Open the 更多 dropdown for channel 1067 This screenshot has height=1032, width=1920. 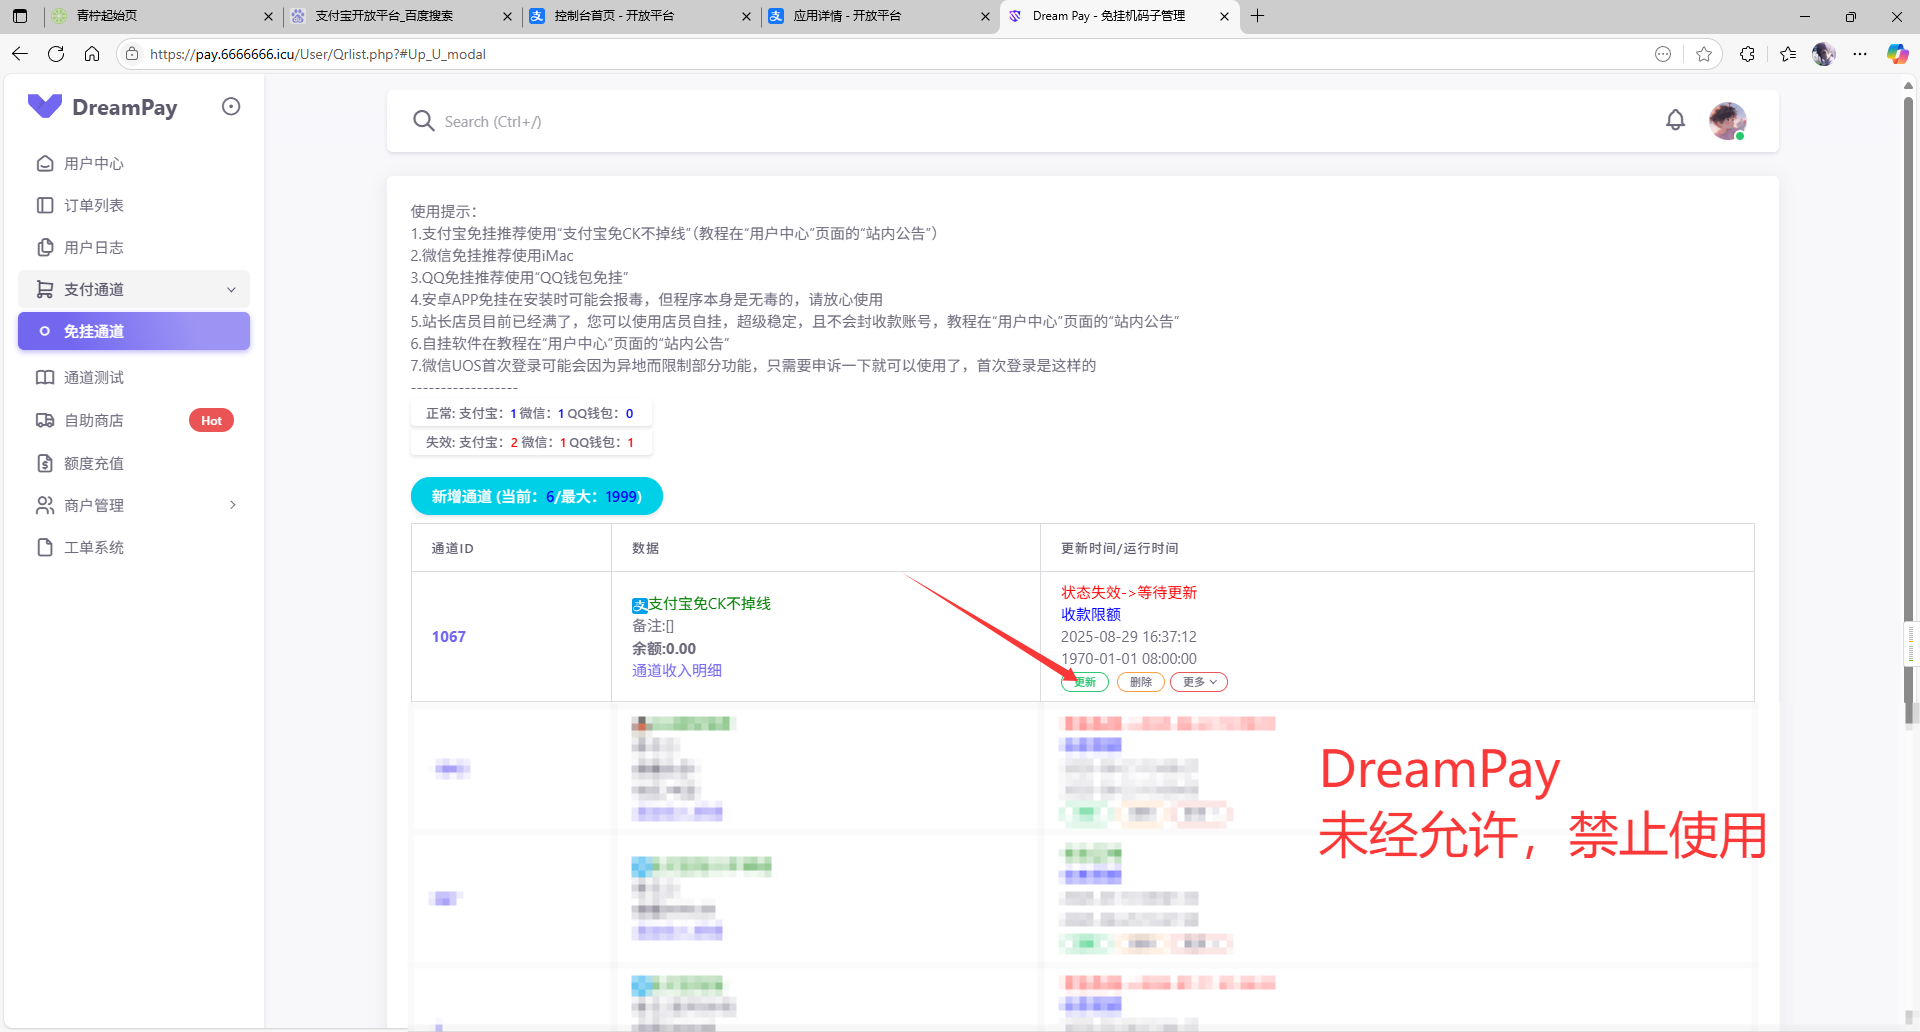[x=1198, y=682]
